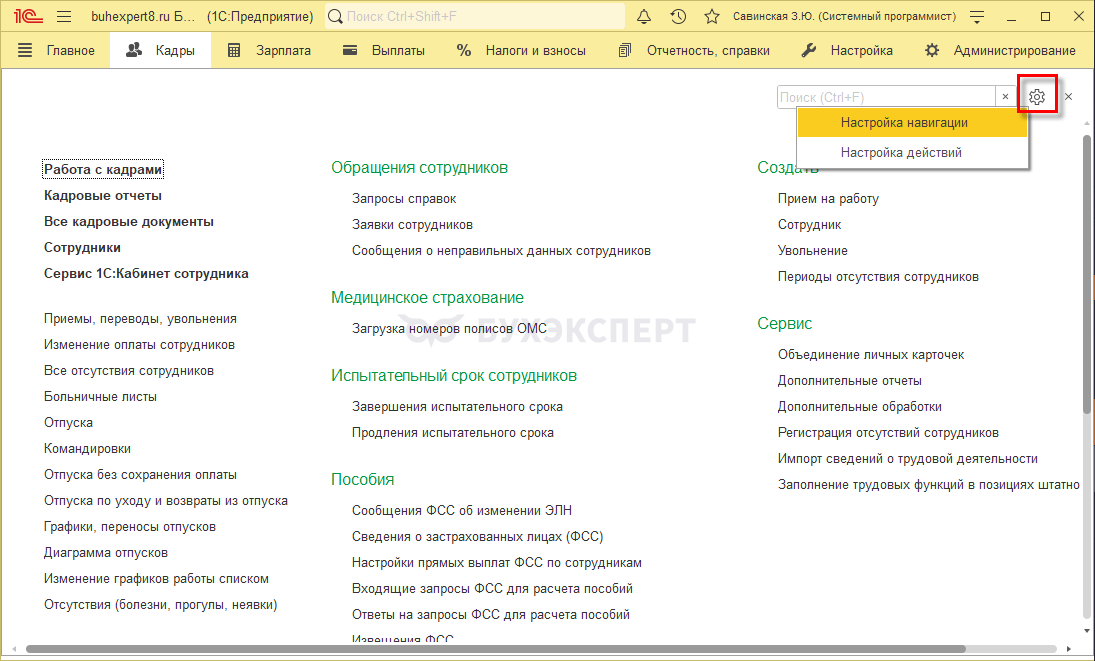Viewport: 1095px width, 661px height.
Task: Click the favorites star icon
Action: click(711, 17)
